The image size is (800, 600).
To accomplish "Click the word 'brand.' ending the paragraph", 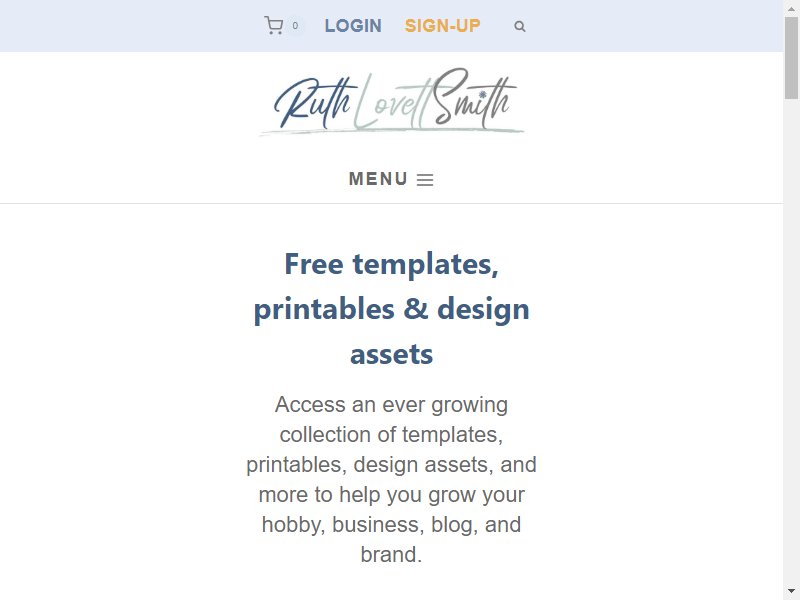I will [x=391, y=555].
